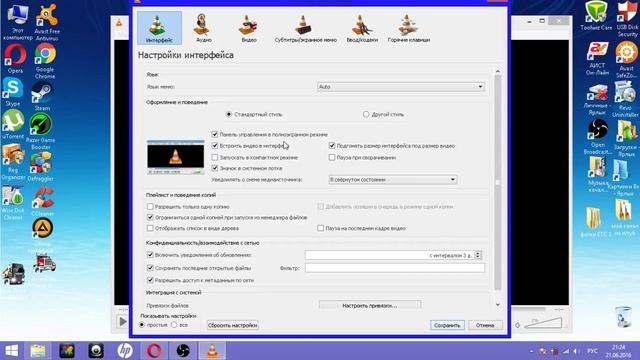Click VLC cone icon in taskbar
Screen dimensions: 640x360
pyautogui.click(x=212, y=351)
